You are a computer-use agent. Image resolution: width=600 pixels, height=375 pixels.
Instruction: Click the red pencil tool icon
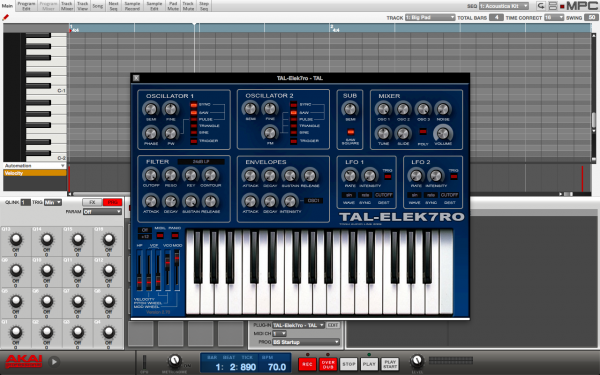(x=5, y=17)
